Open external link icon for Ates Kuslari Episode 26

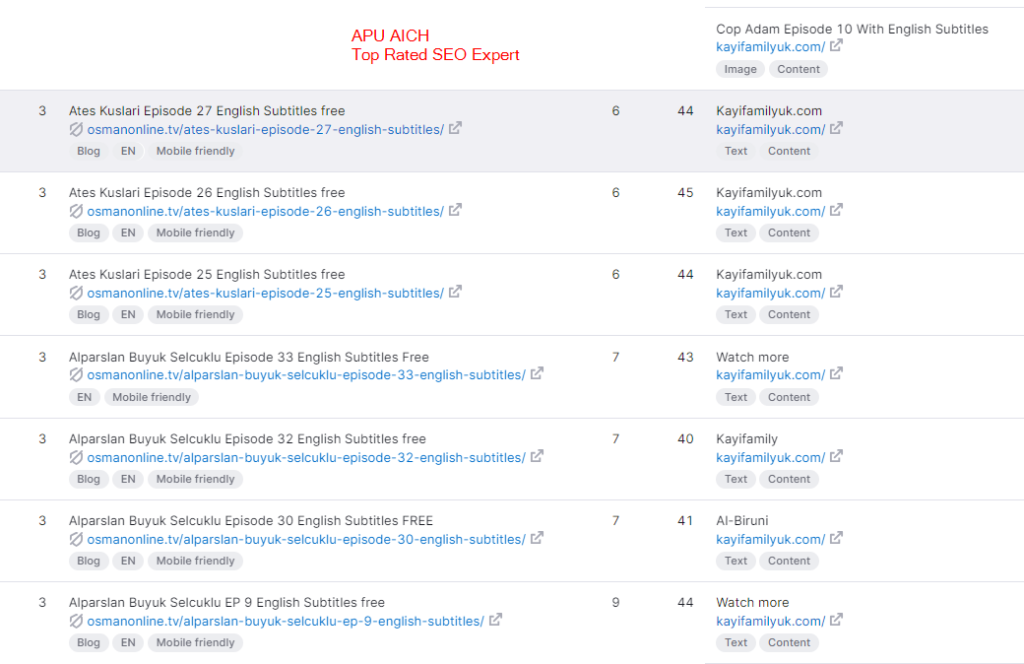455,211
